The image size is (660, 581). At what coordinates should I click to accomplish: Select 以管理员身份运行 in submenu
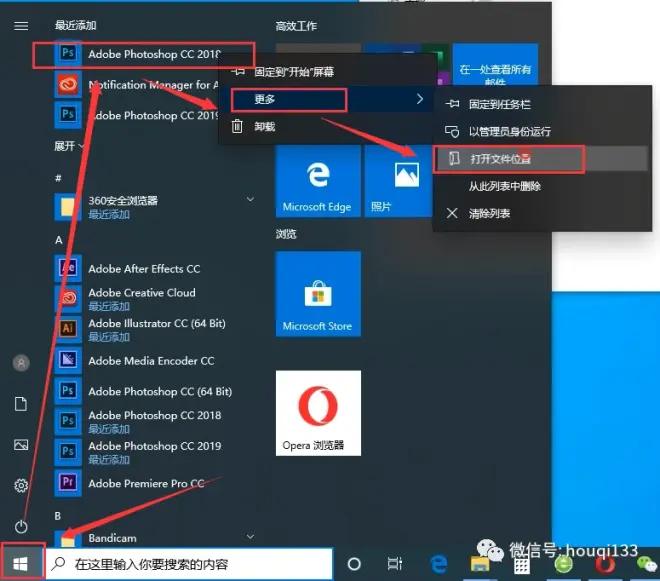(x=542, y=131)
